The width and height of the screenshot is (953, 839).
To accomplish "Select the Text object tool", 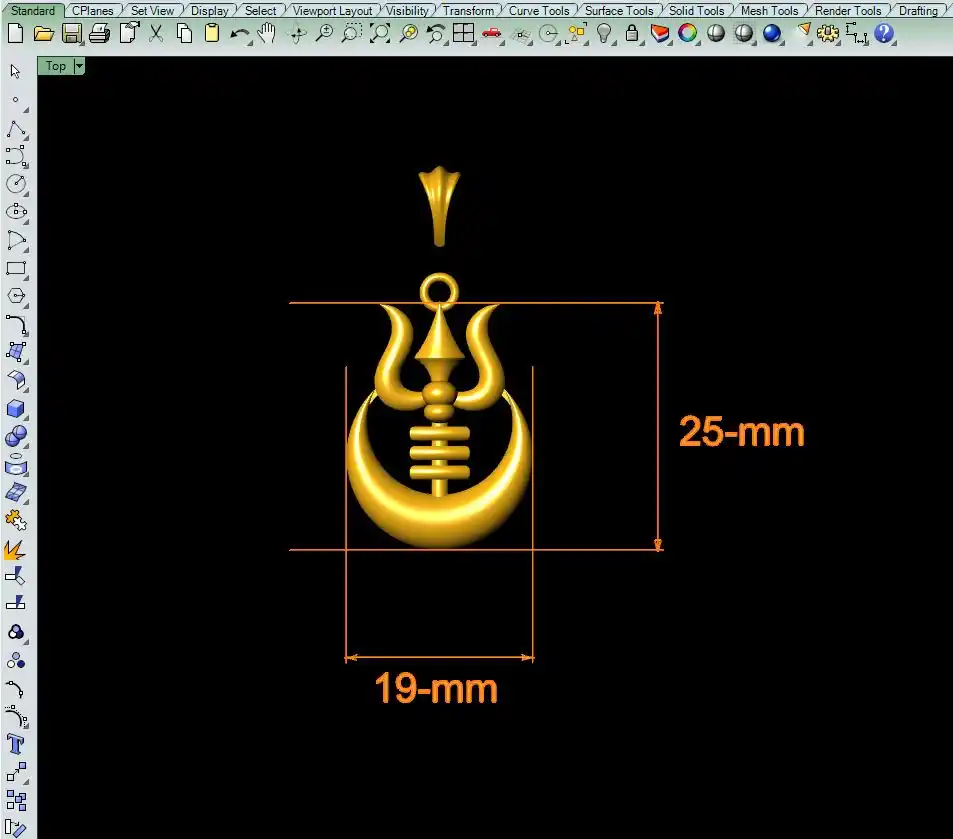I will 16,744.
